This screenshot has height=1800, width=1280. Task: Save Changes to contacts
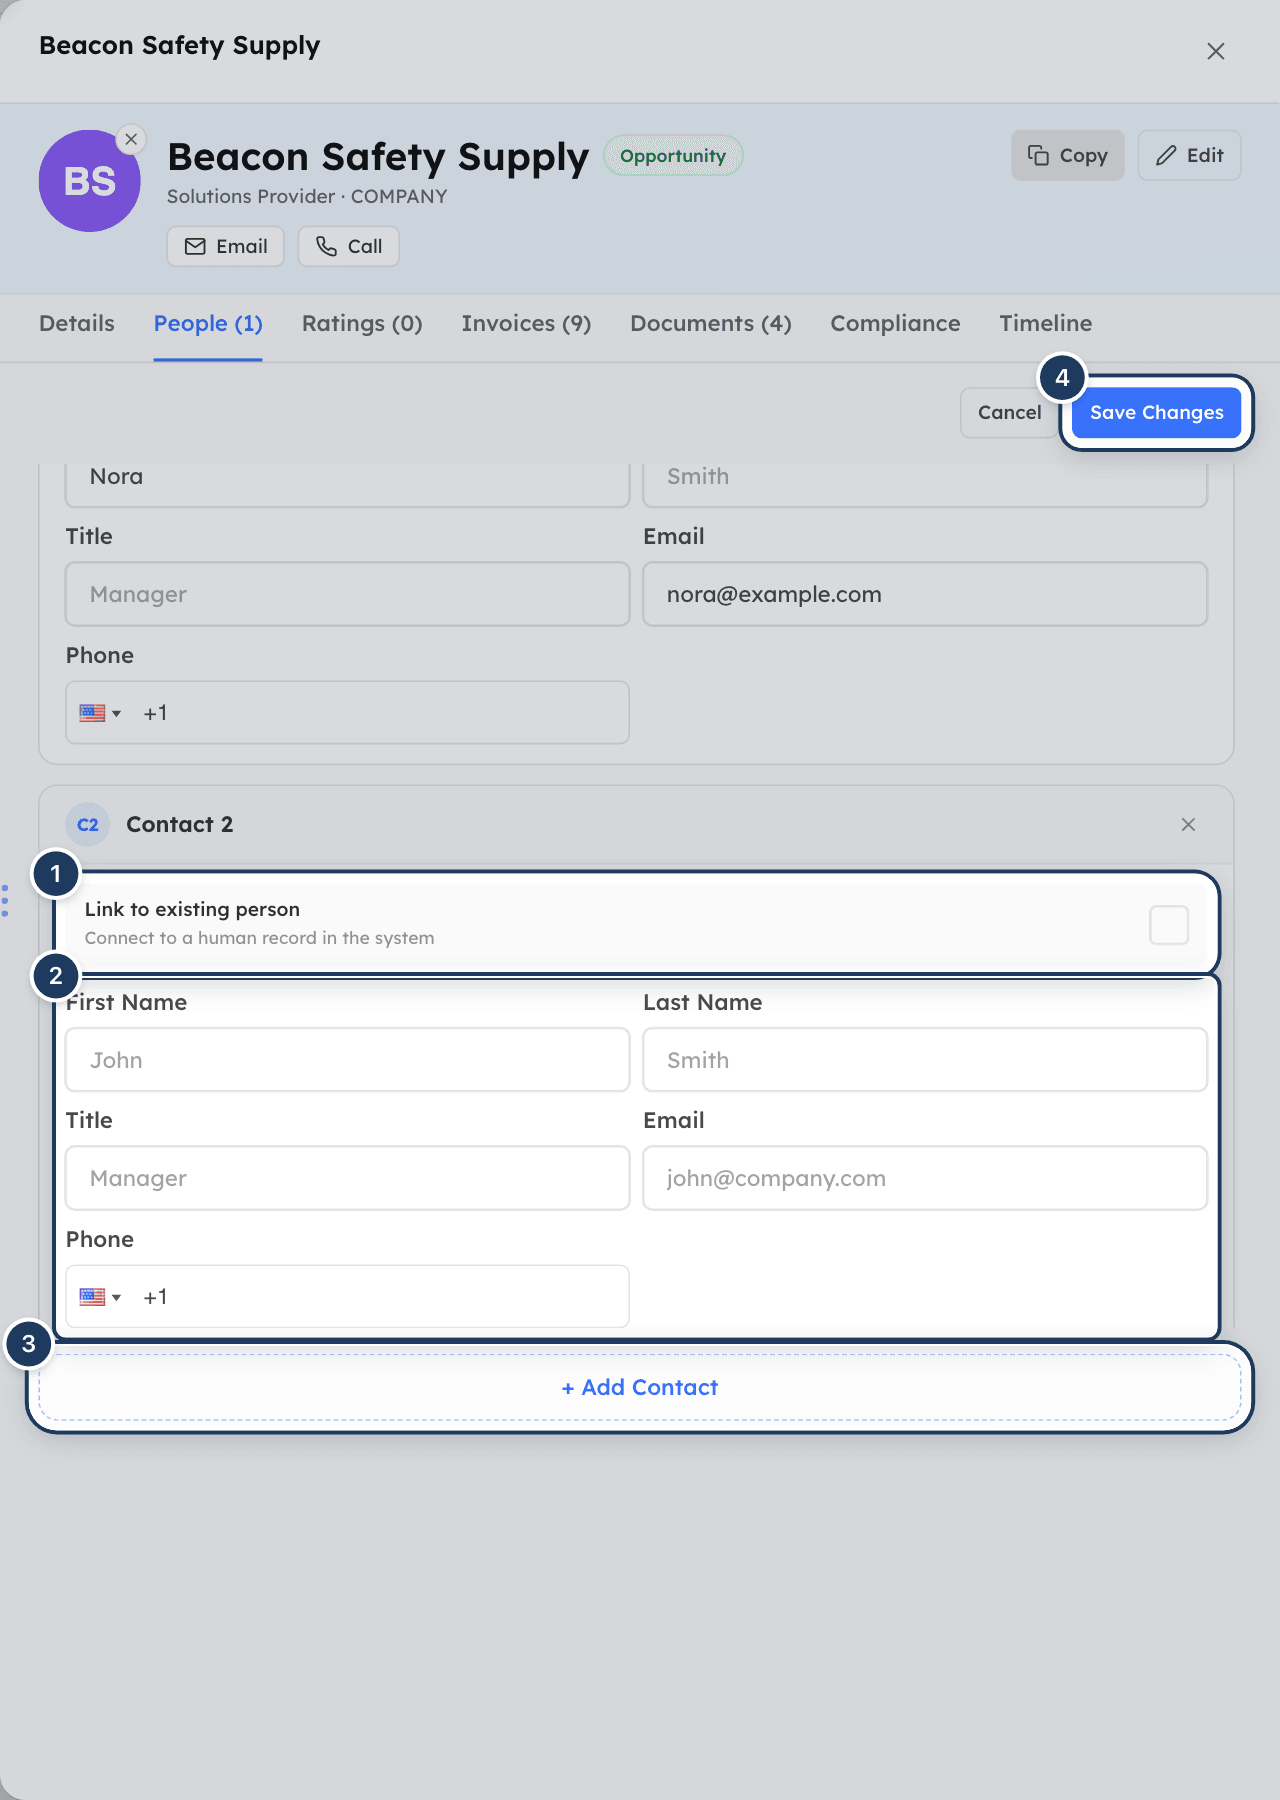(1156, 413)
